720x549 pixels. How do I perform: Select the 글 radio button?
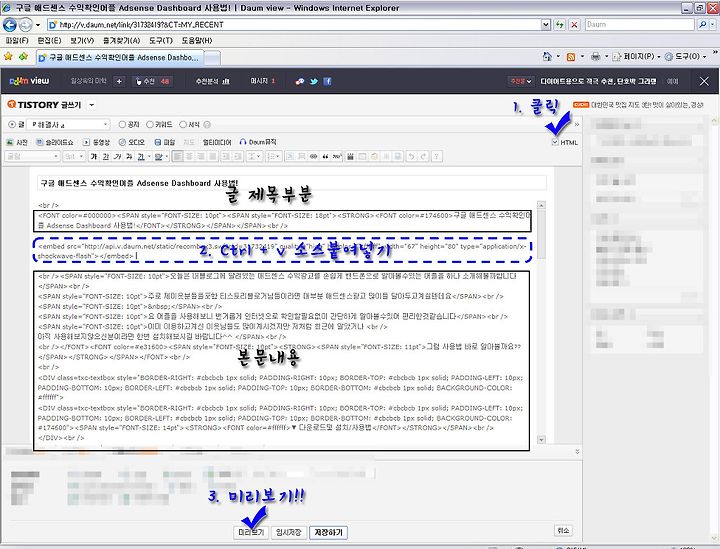point(11,124)
